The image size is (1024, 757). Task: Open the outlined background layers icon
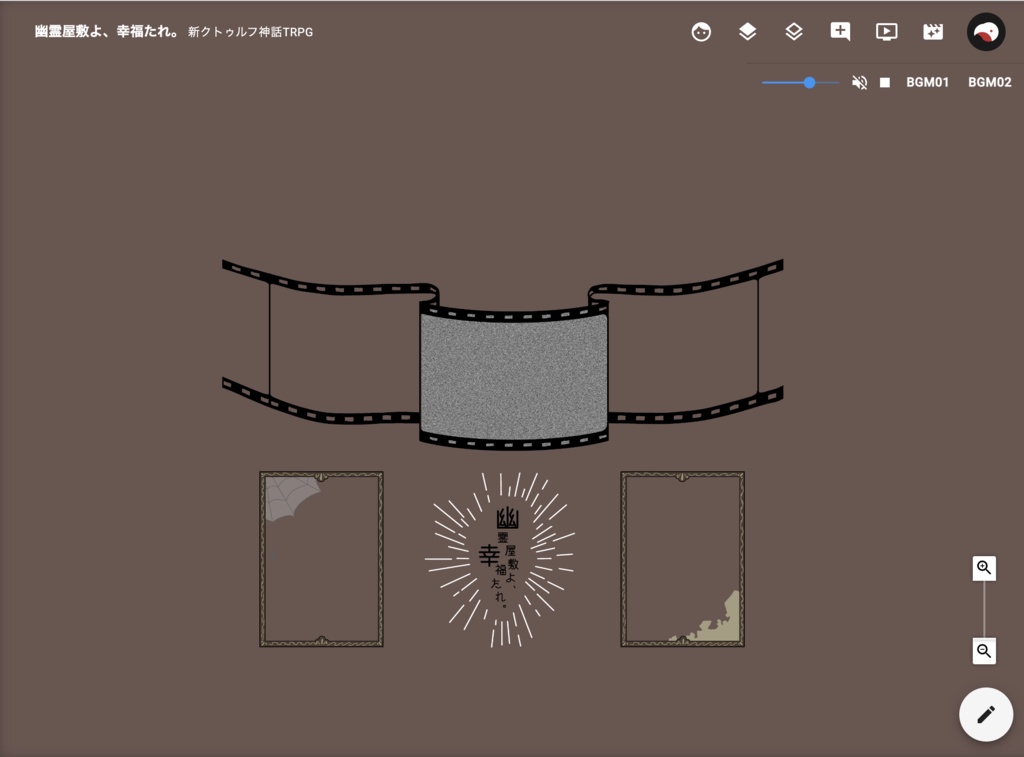click(793, 31)
